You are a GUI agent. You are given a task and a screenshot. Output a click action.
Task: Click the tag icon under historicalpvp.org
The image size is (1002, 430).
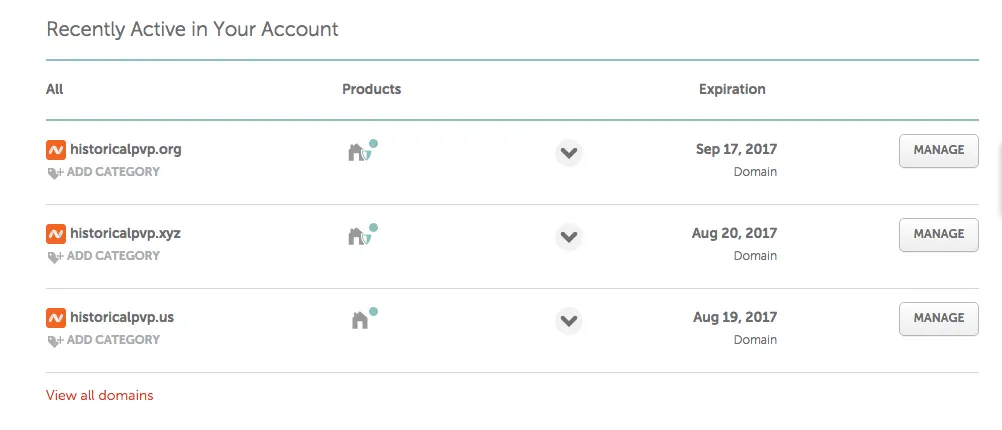[x=56, y=173]
